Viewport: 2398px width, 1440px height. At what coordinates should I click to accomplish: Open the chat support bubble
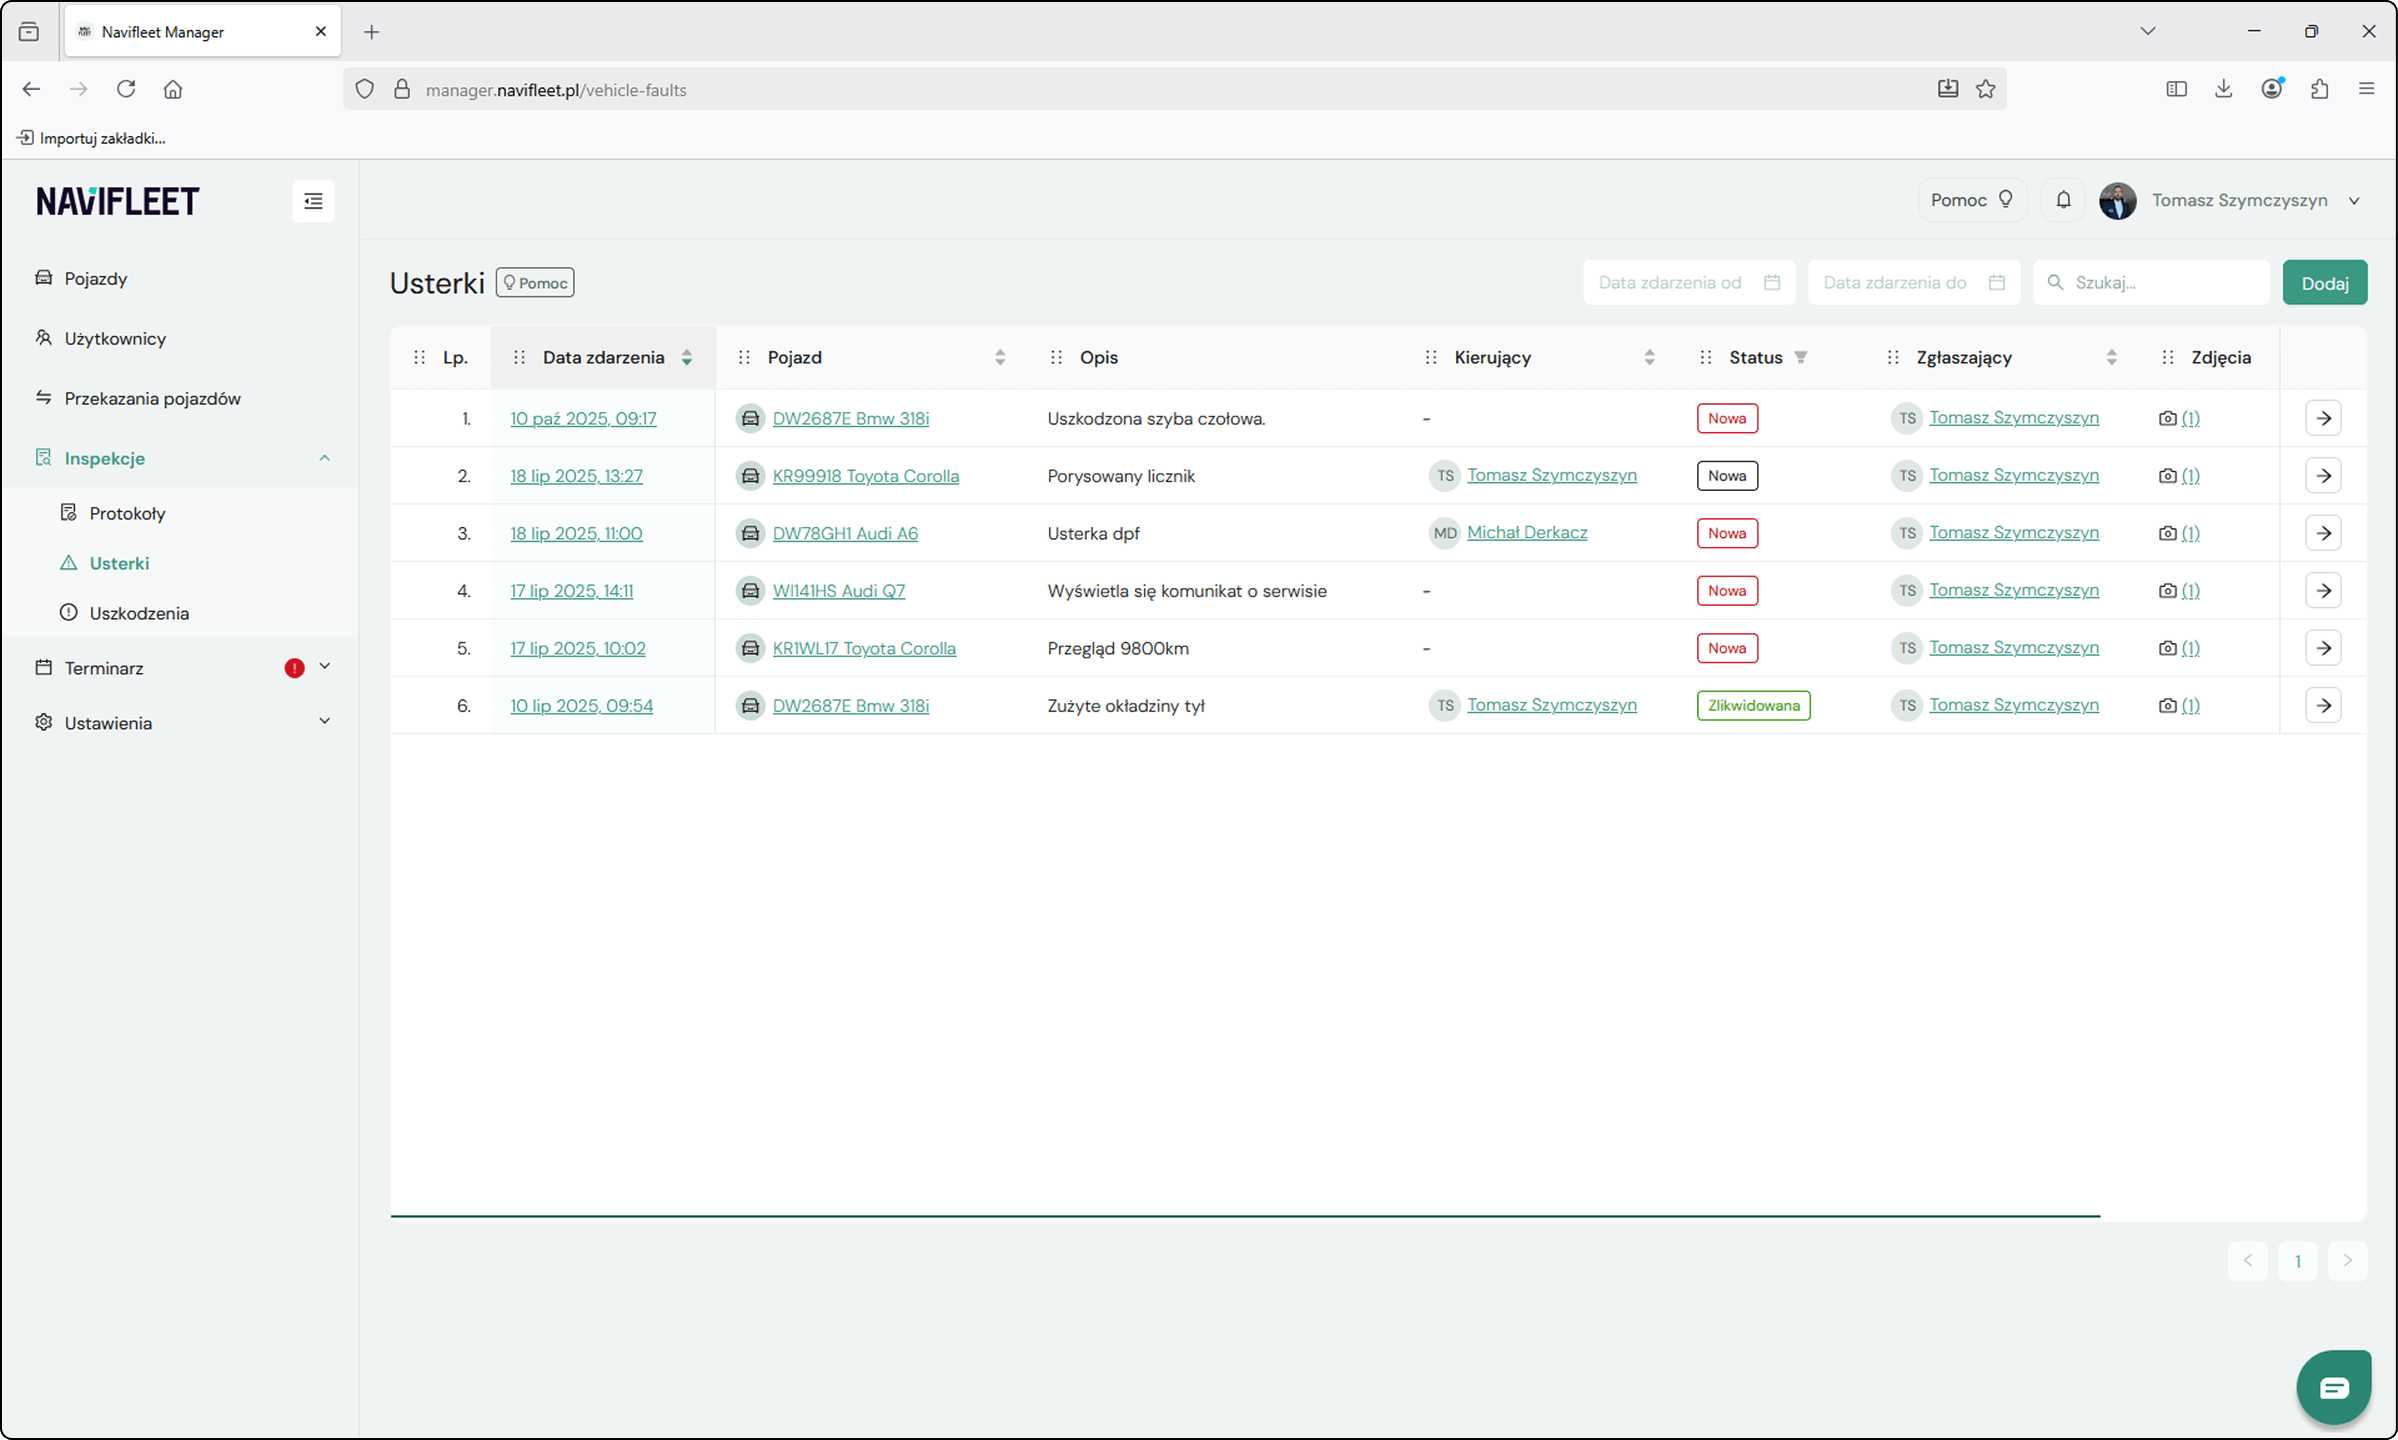click(2333, 1387)
